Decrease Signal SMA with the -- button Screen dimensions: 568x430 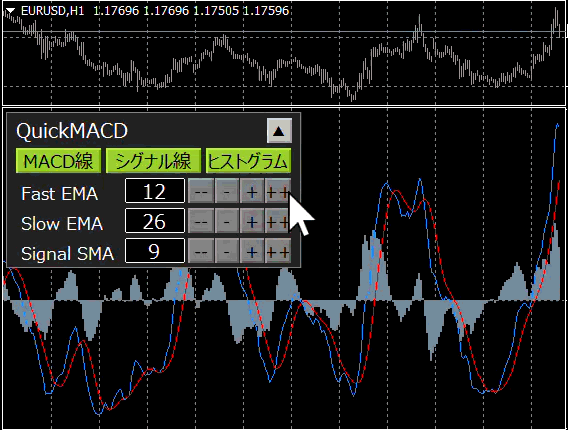pyautogui.click(x=201, y=251)
